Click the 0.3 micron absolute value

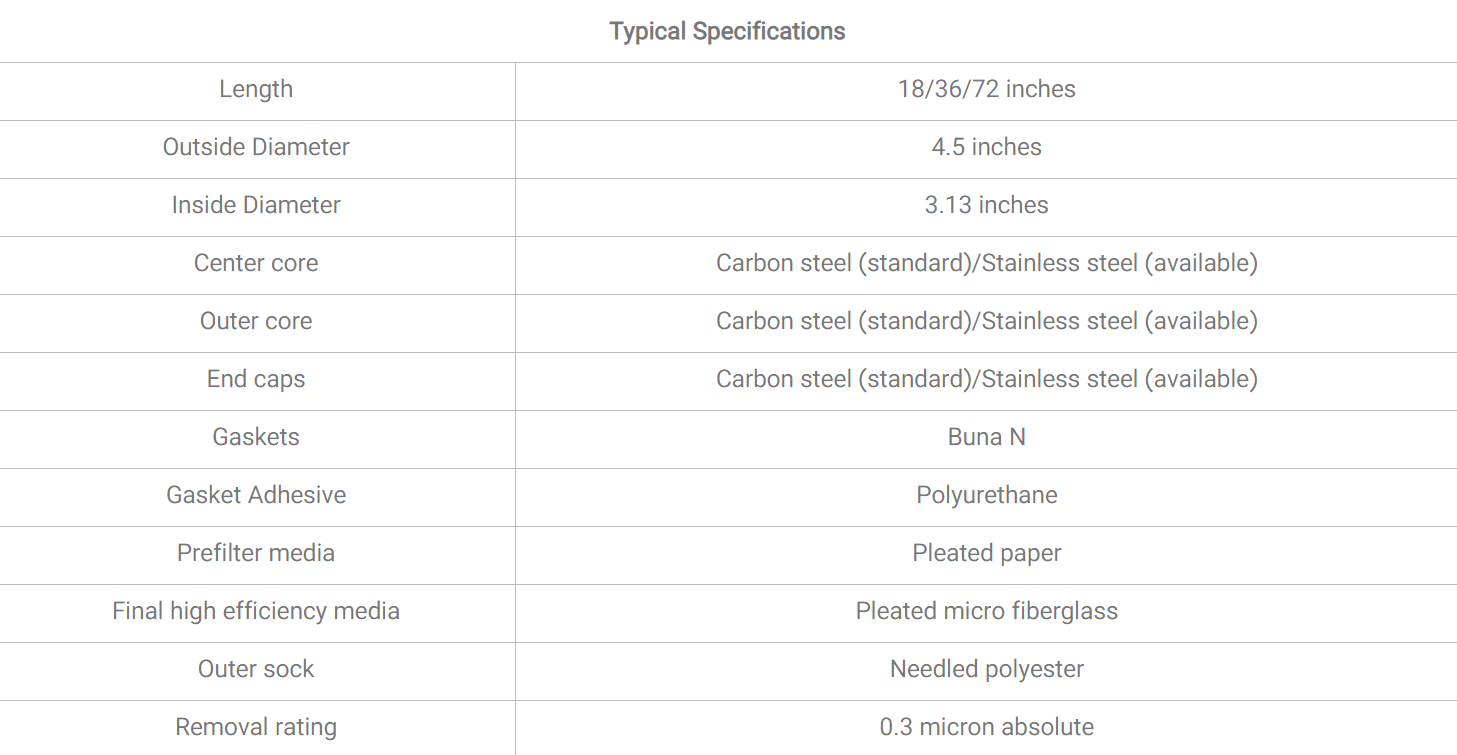(x=986, y=727)
